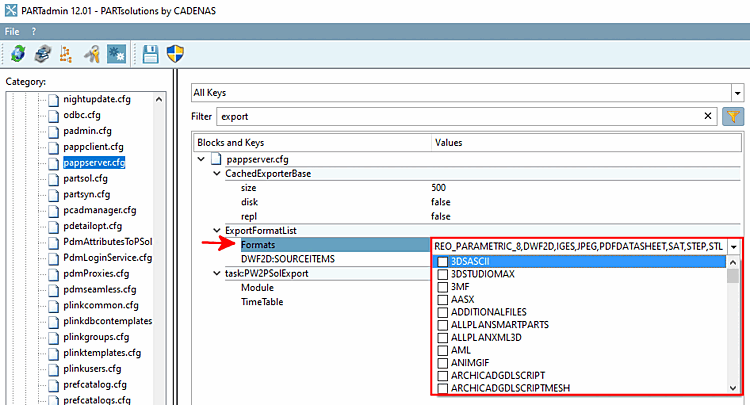Open the index administration books icon
Screen dimensions: 750x405
pos(43,54)
